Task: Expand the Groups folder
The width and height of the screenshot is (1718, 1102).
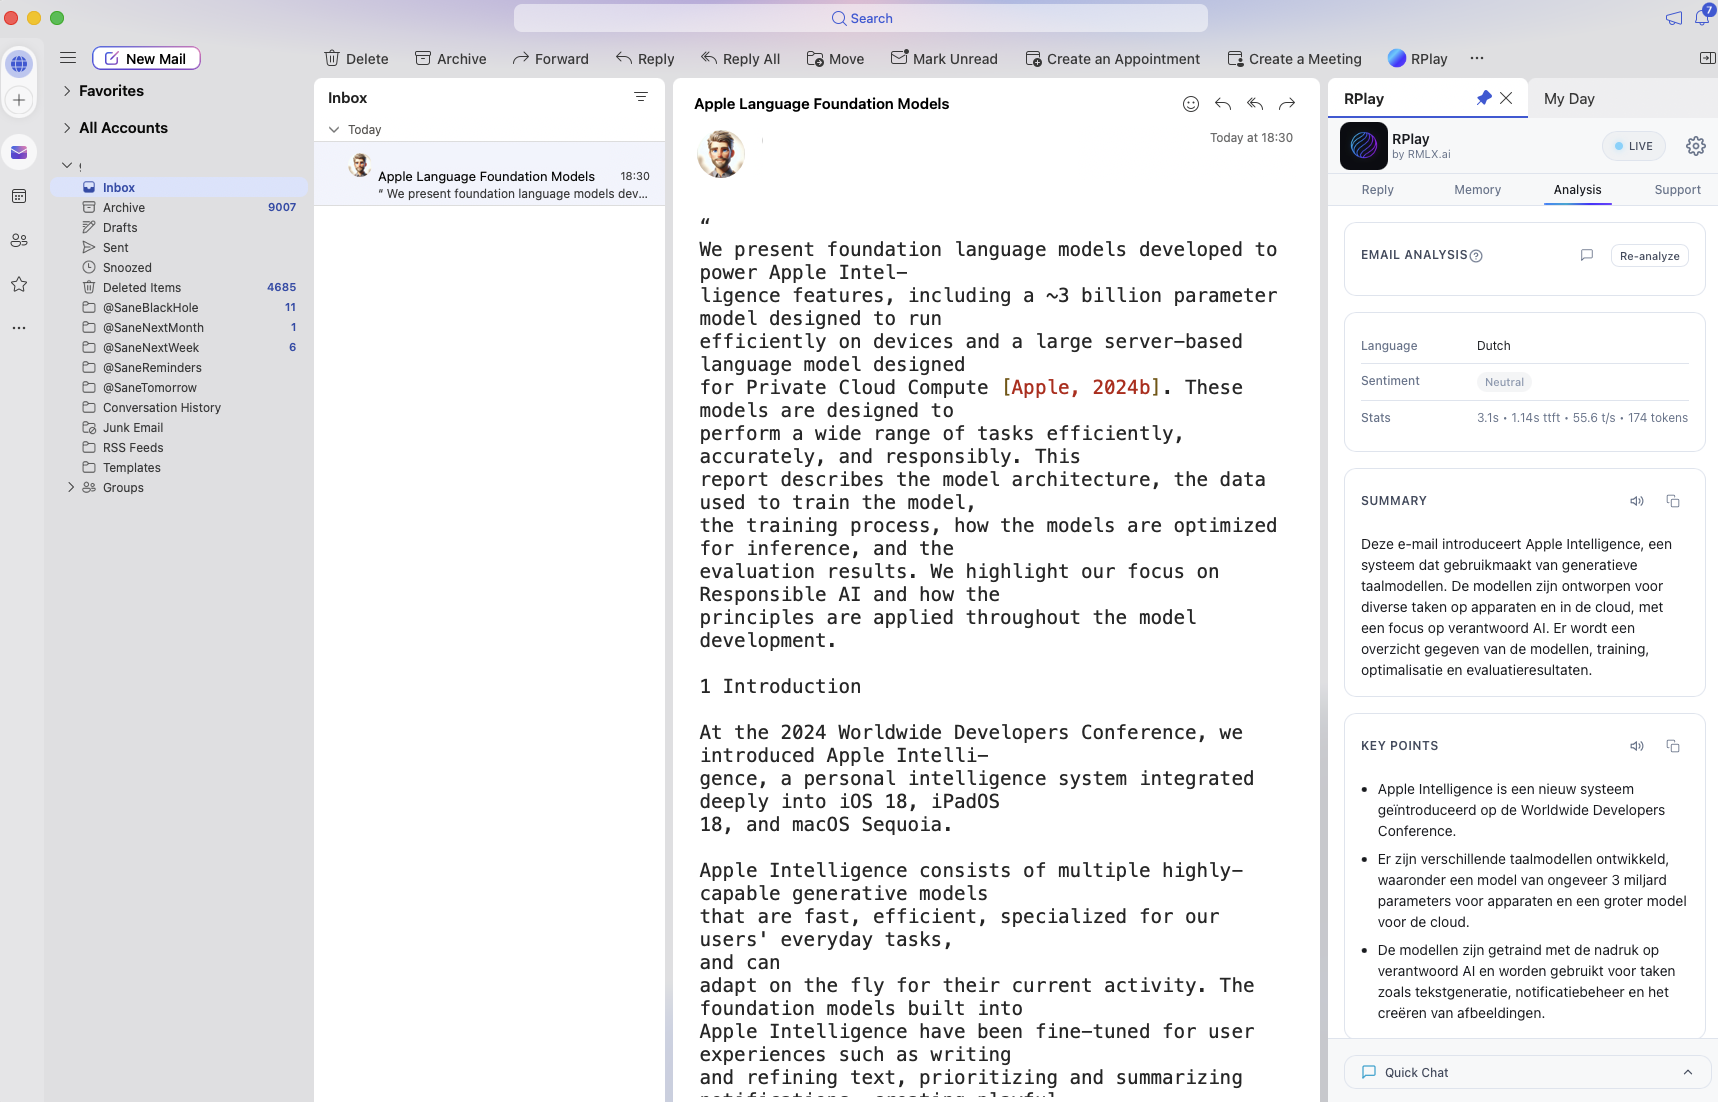Action: tap(70, 488)
